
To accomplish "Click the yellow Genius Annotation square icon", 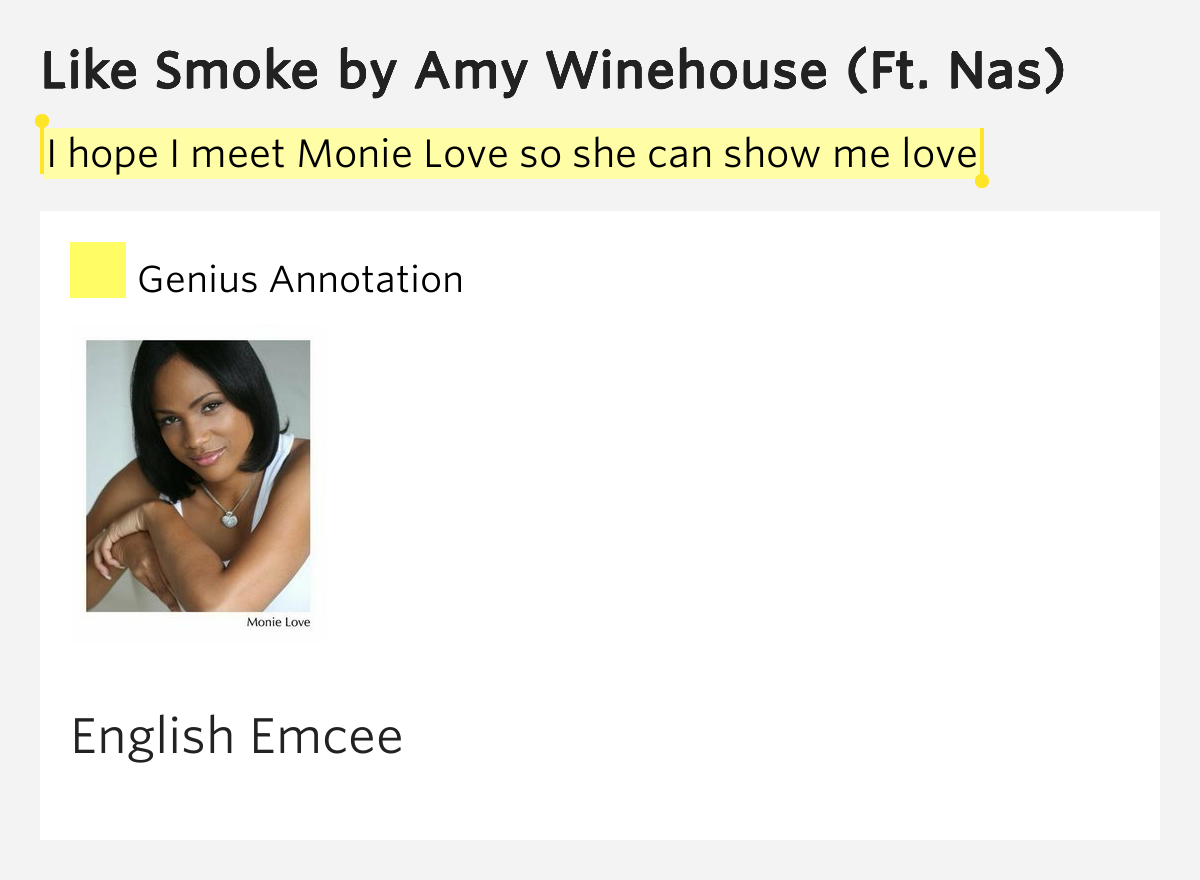I will click(97, 270).
